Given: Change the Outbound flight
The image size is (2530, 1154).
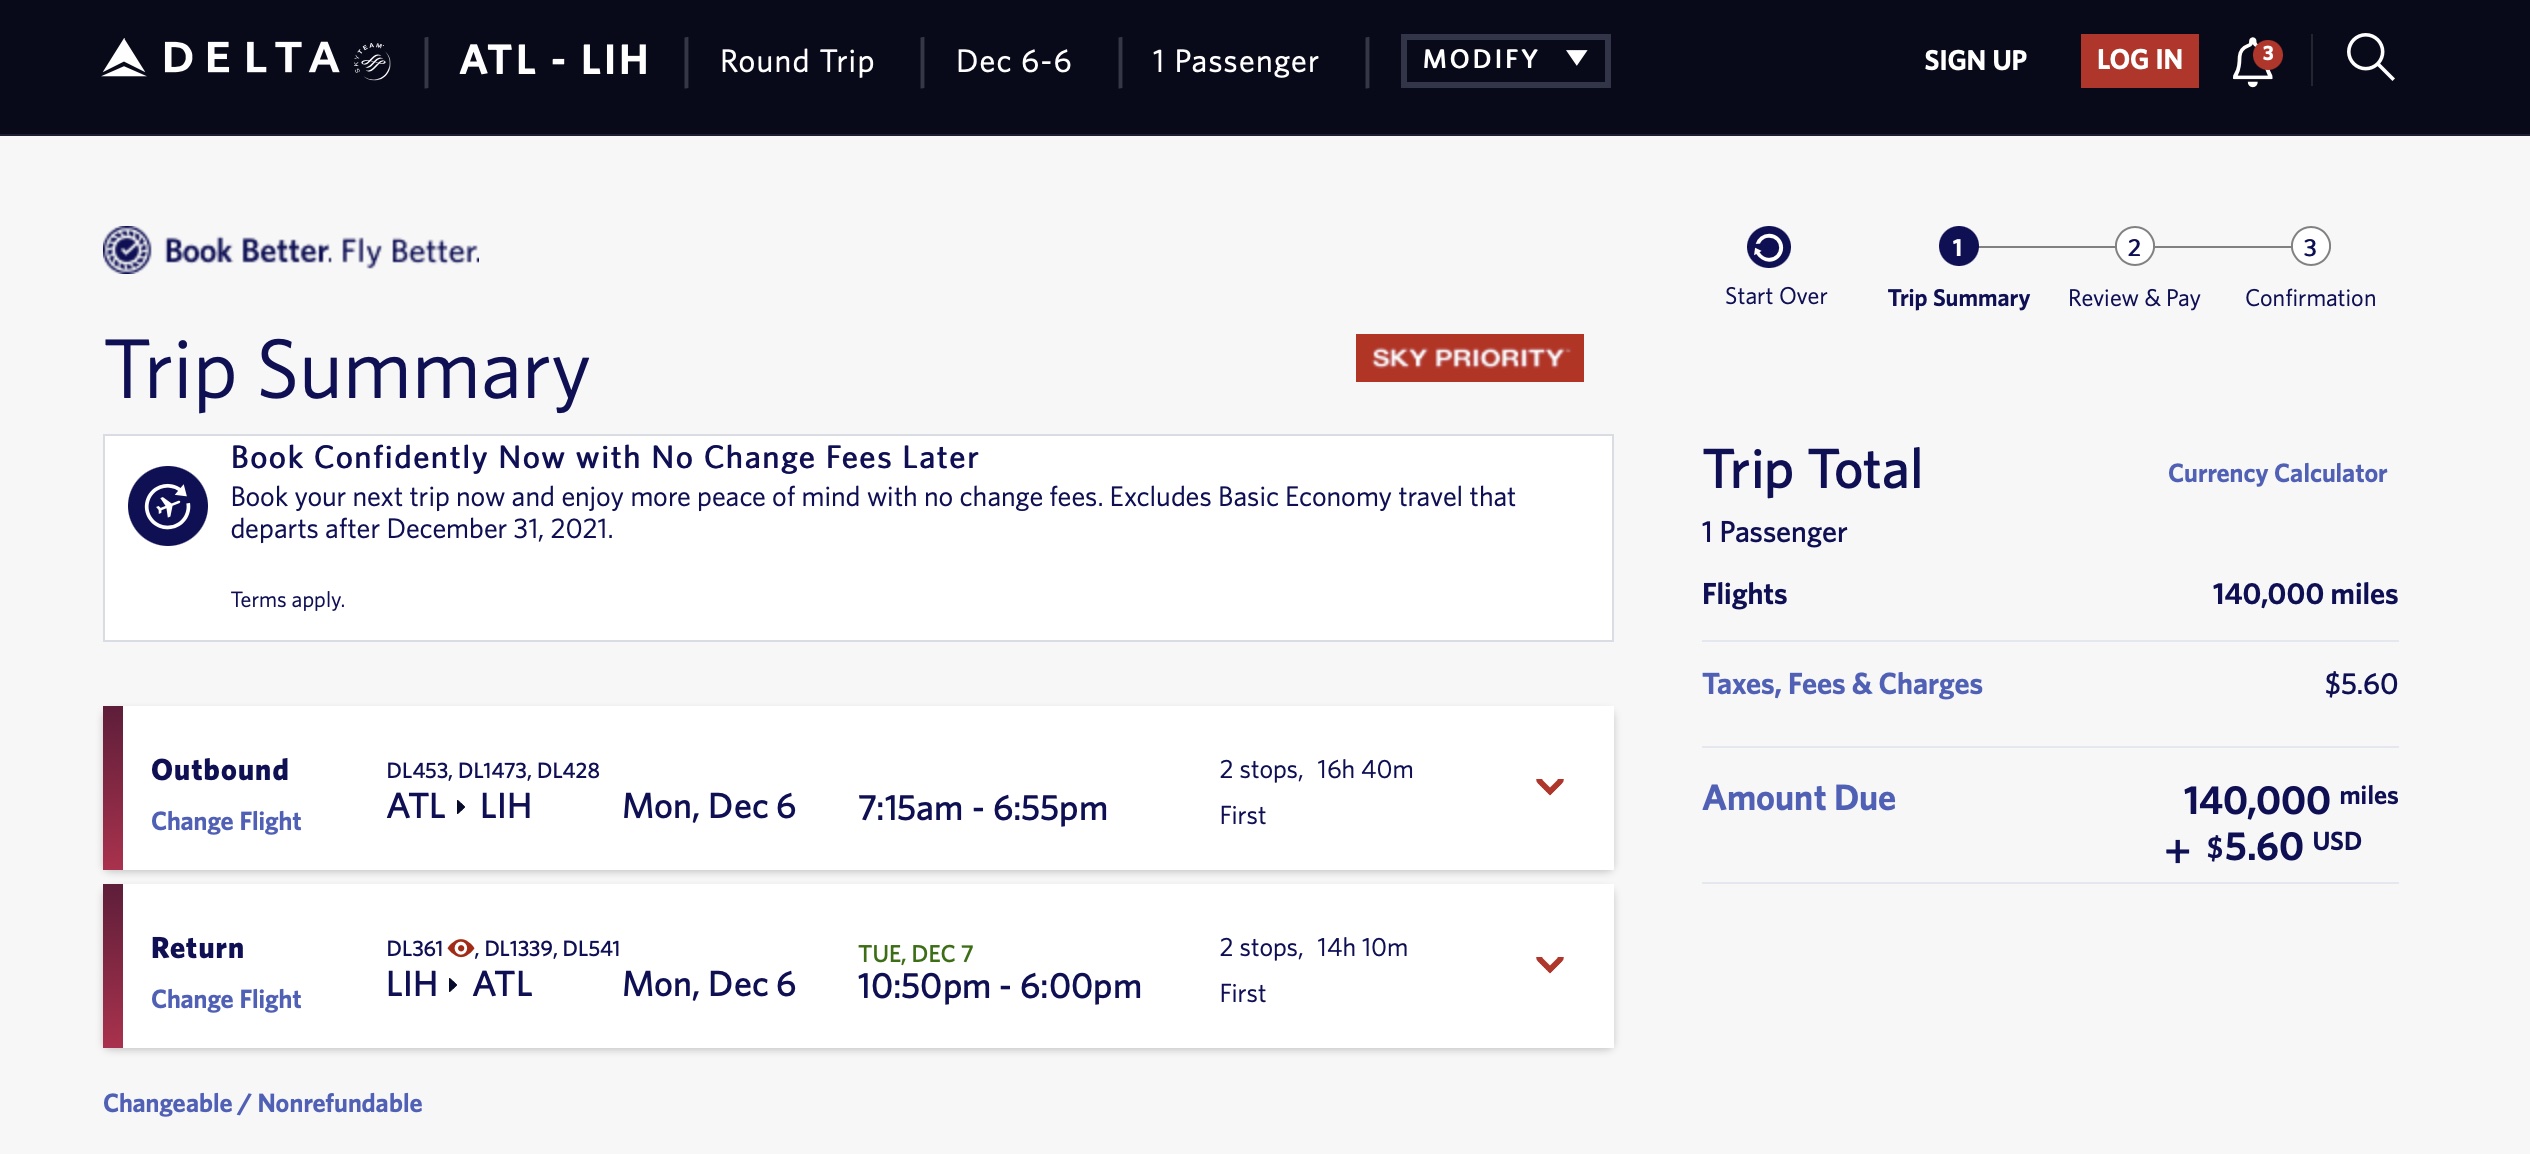Looking at the screenshot, I should (226, 821).
